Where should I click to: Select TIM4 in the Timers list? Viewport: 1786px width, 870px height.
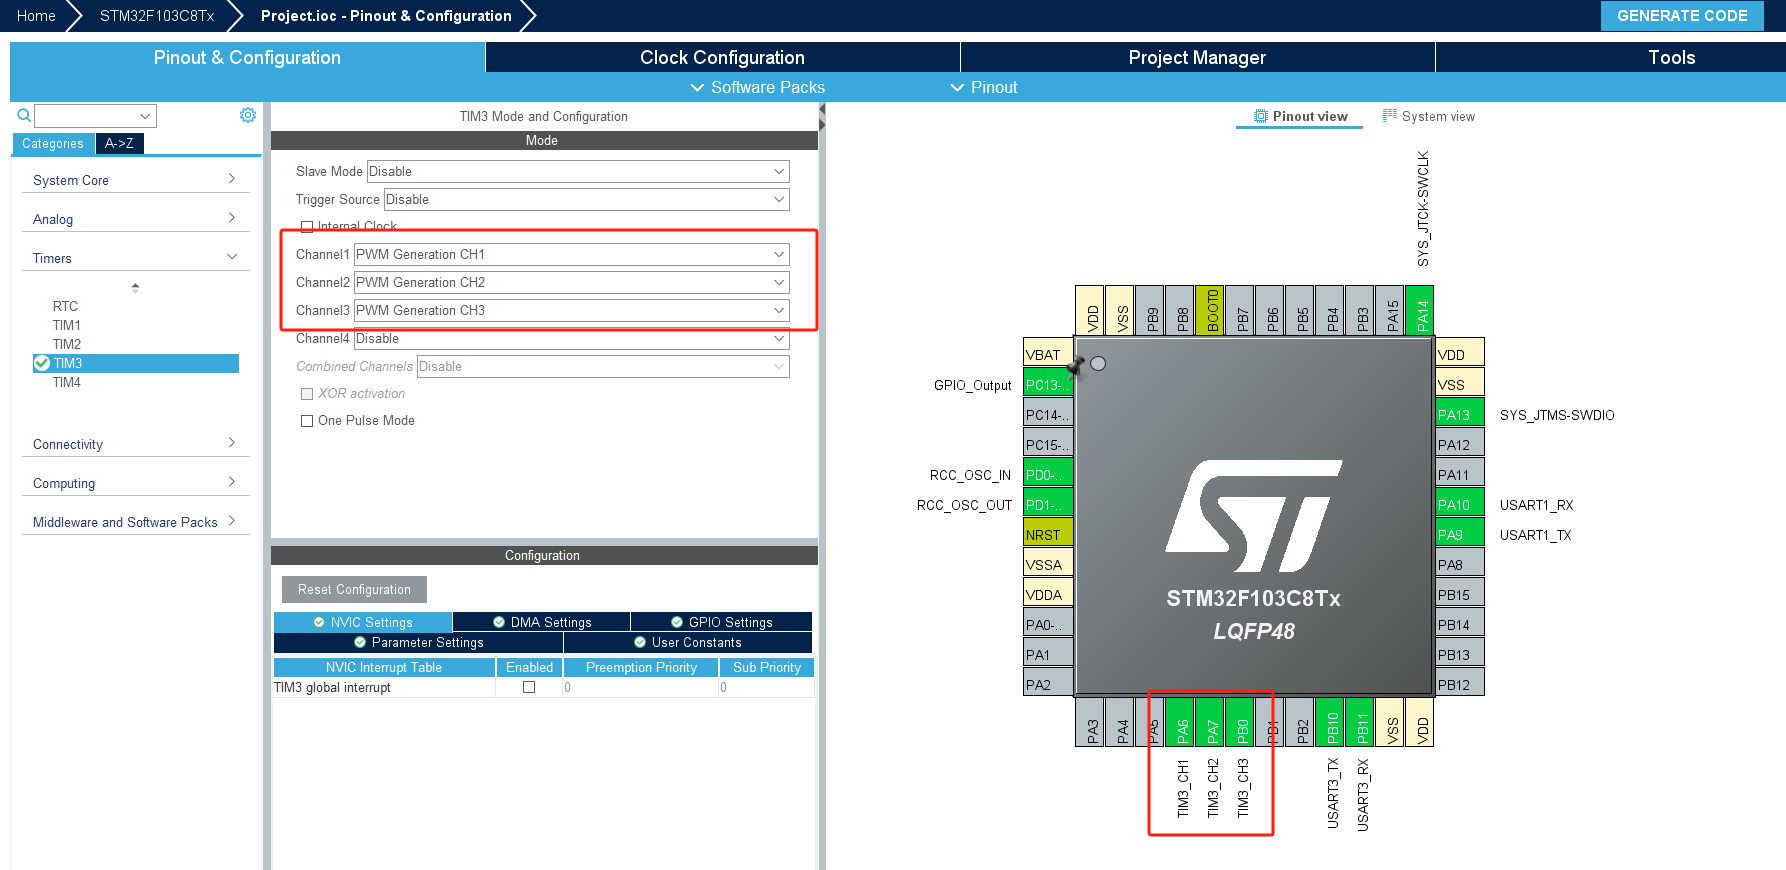pos(67,382)
